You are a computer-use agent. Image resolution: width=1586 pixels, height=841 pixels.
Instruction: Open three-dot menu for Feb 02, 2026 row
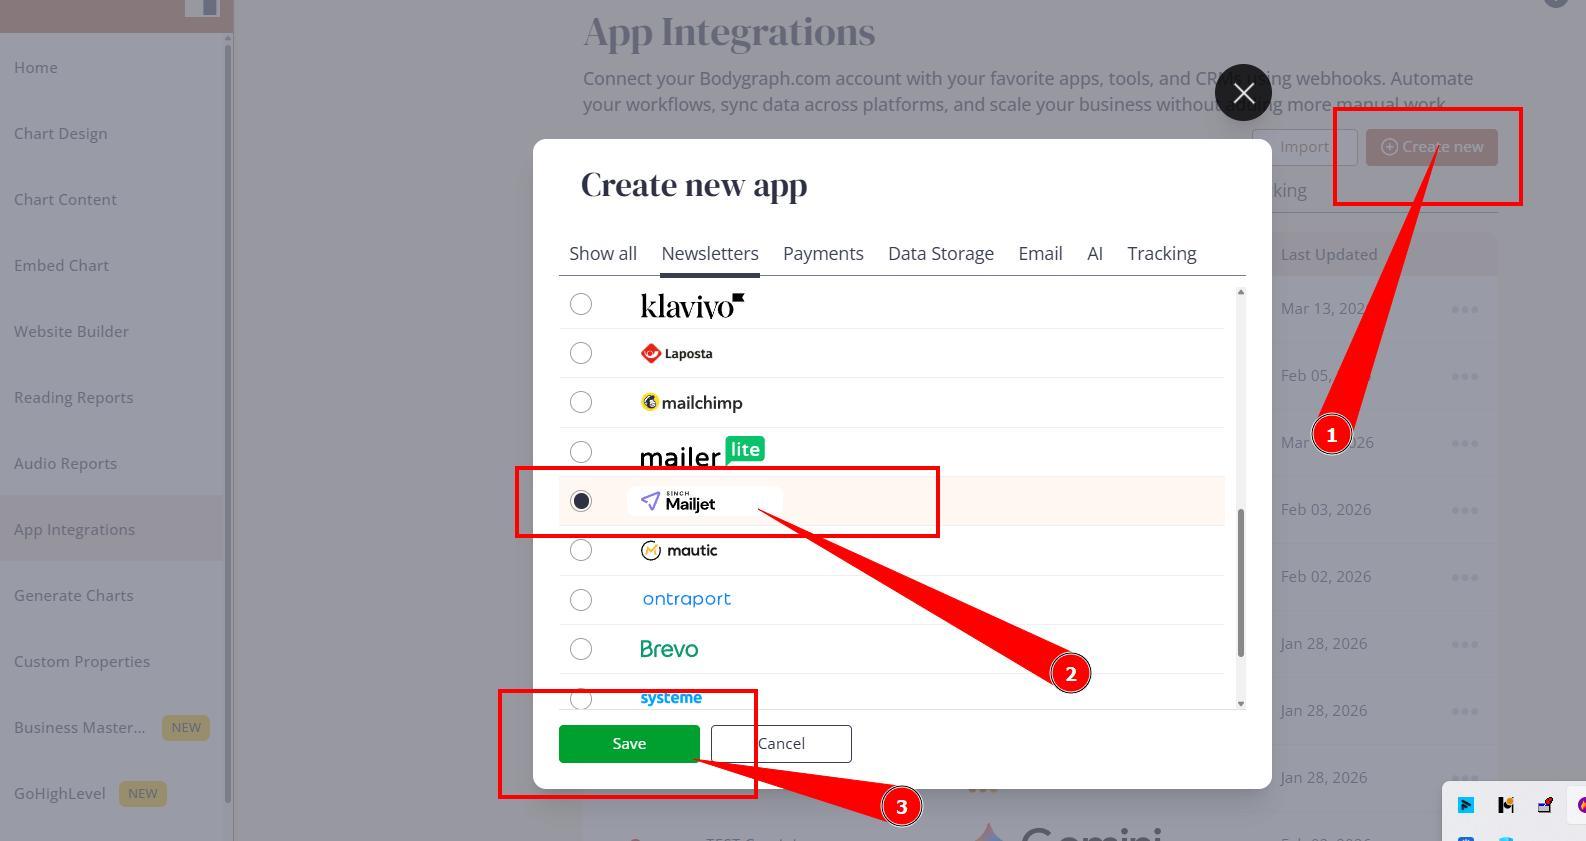1464,577
